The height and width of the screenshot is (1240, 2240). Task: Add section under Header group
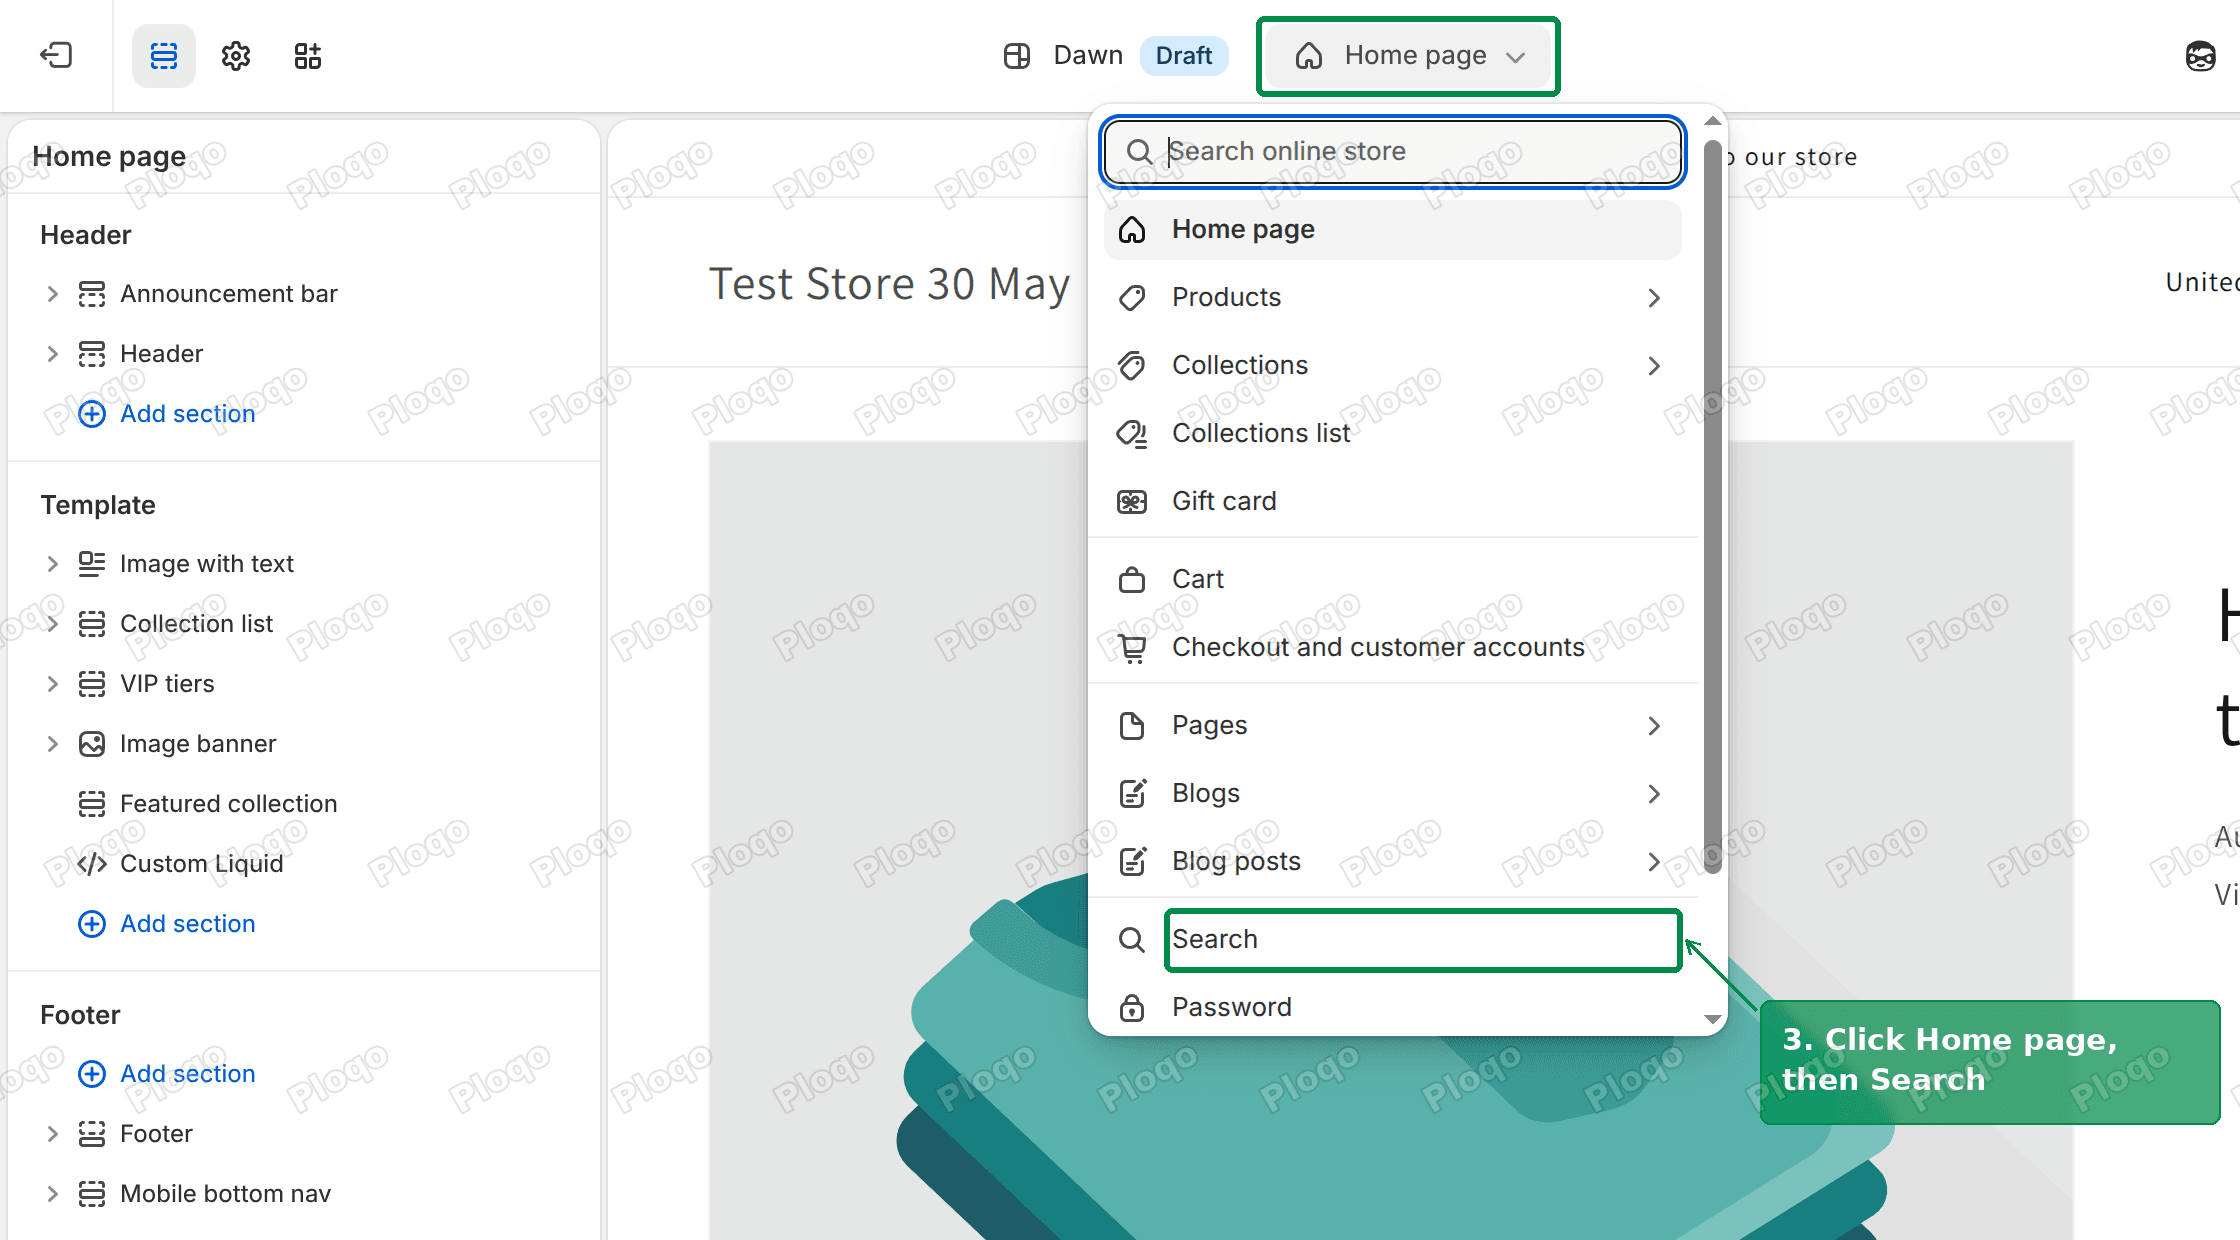[167, 414]
